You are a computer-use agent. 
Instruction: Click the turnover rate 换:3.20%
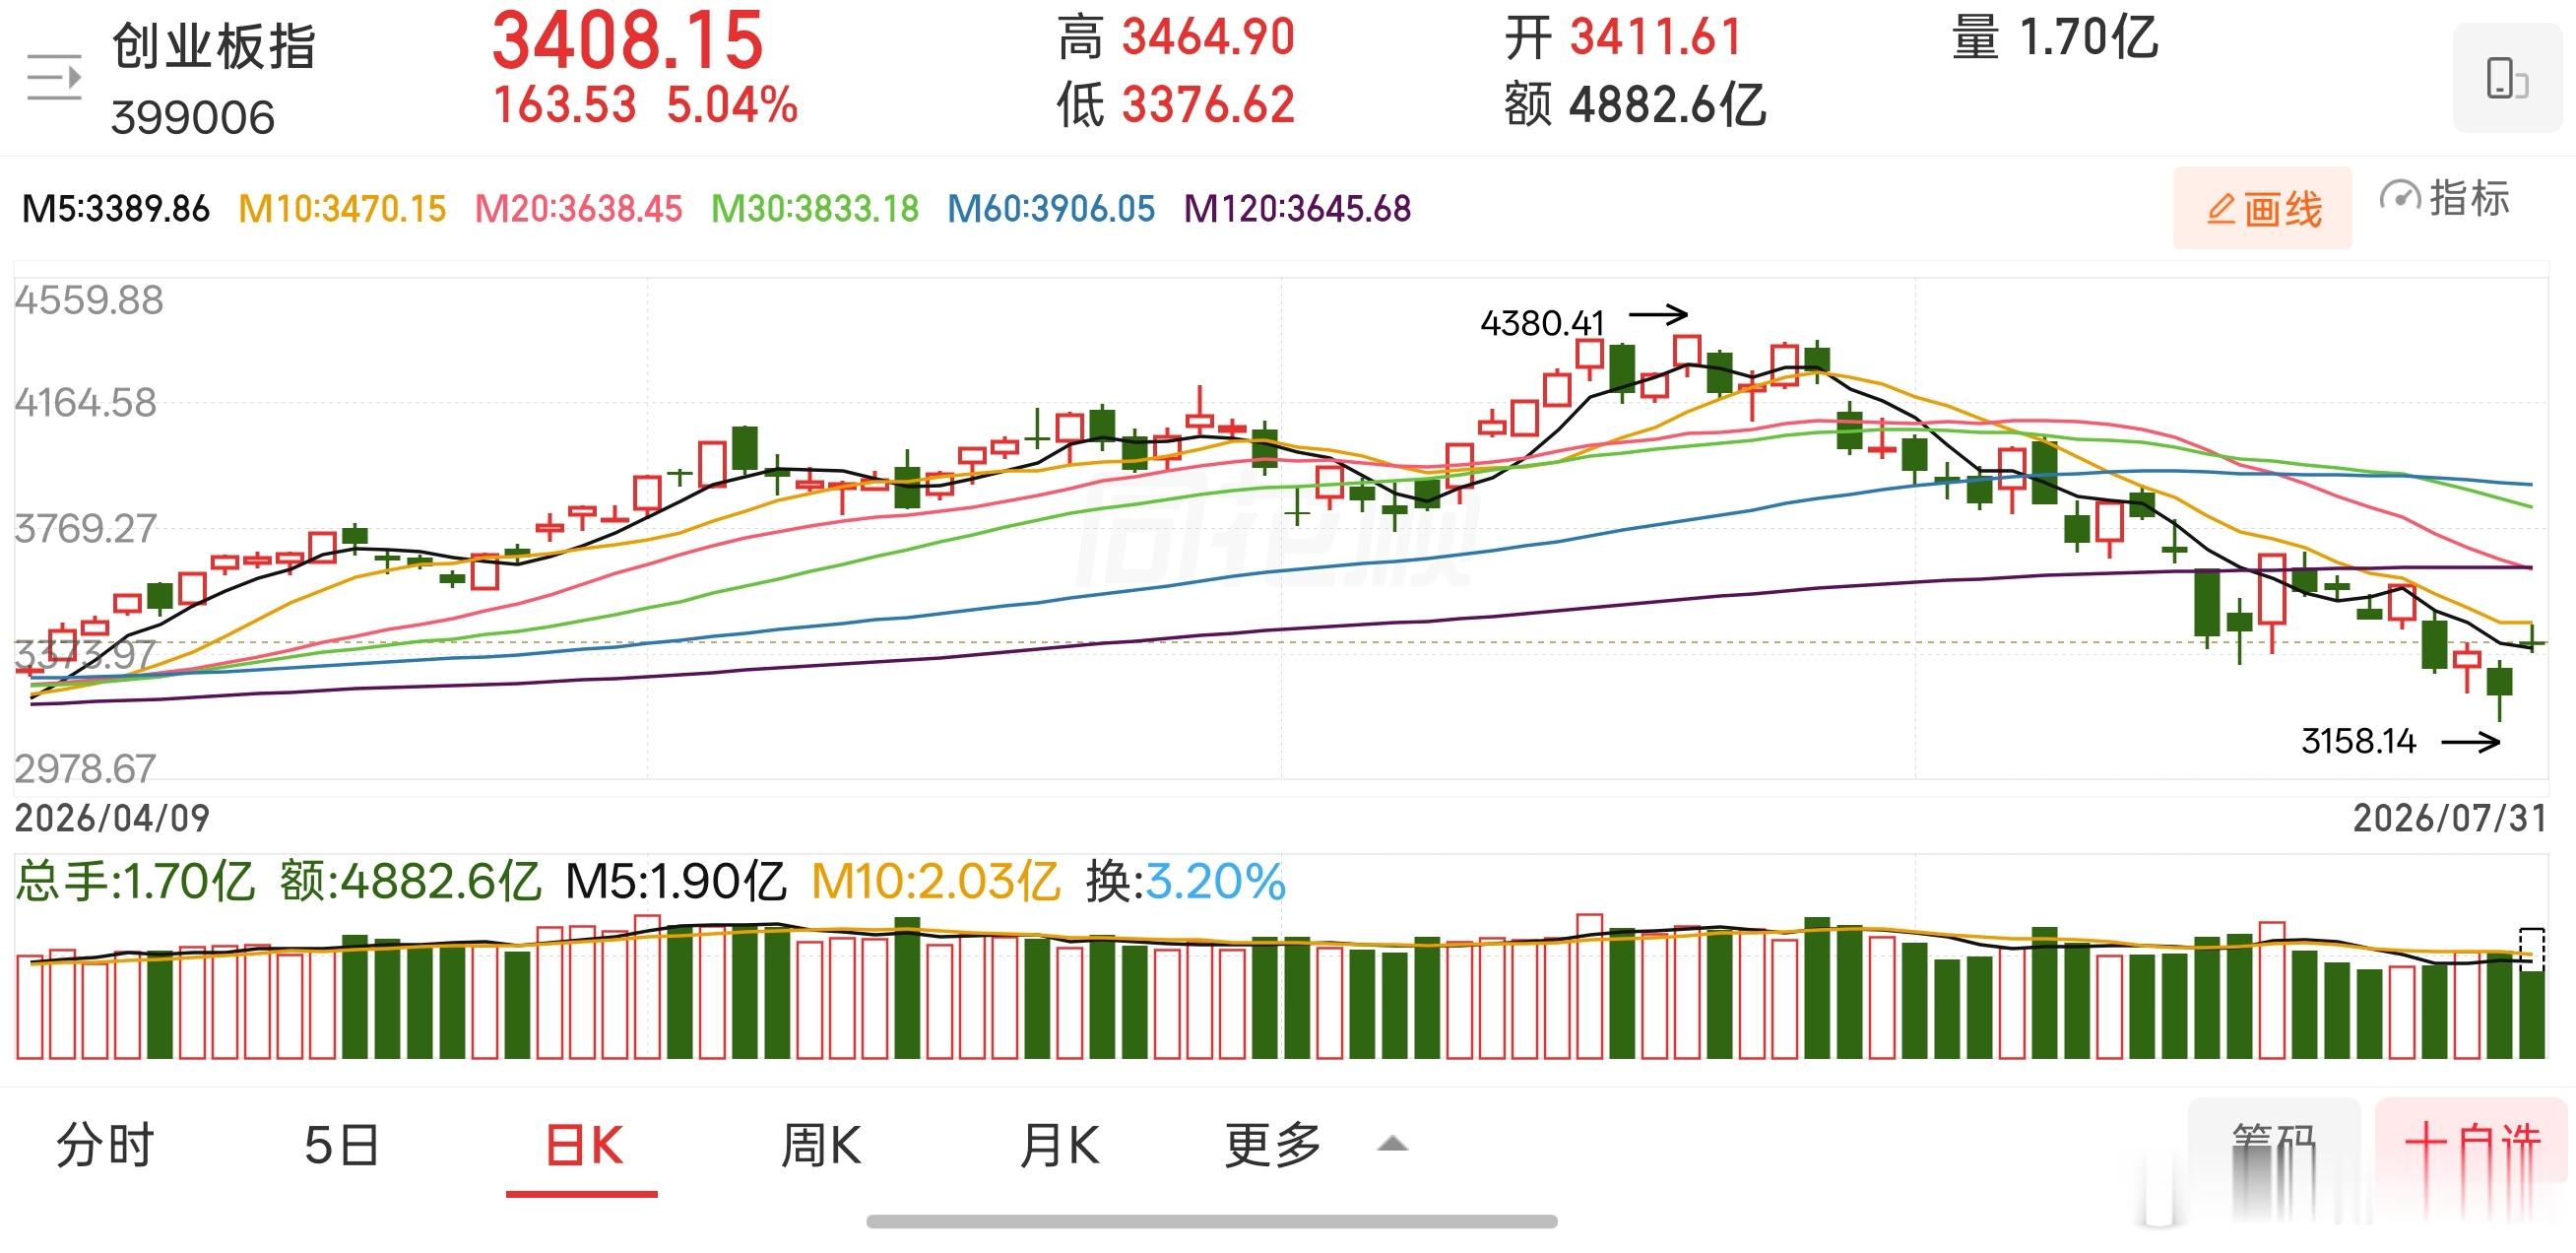1186,882
